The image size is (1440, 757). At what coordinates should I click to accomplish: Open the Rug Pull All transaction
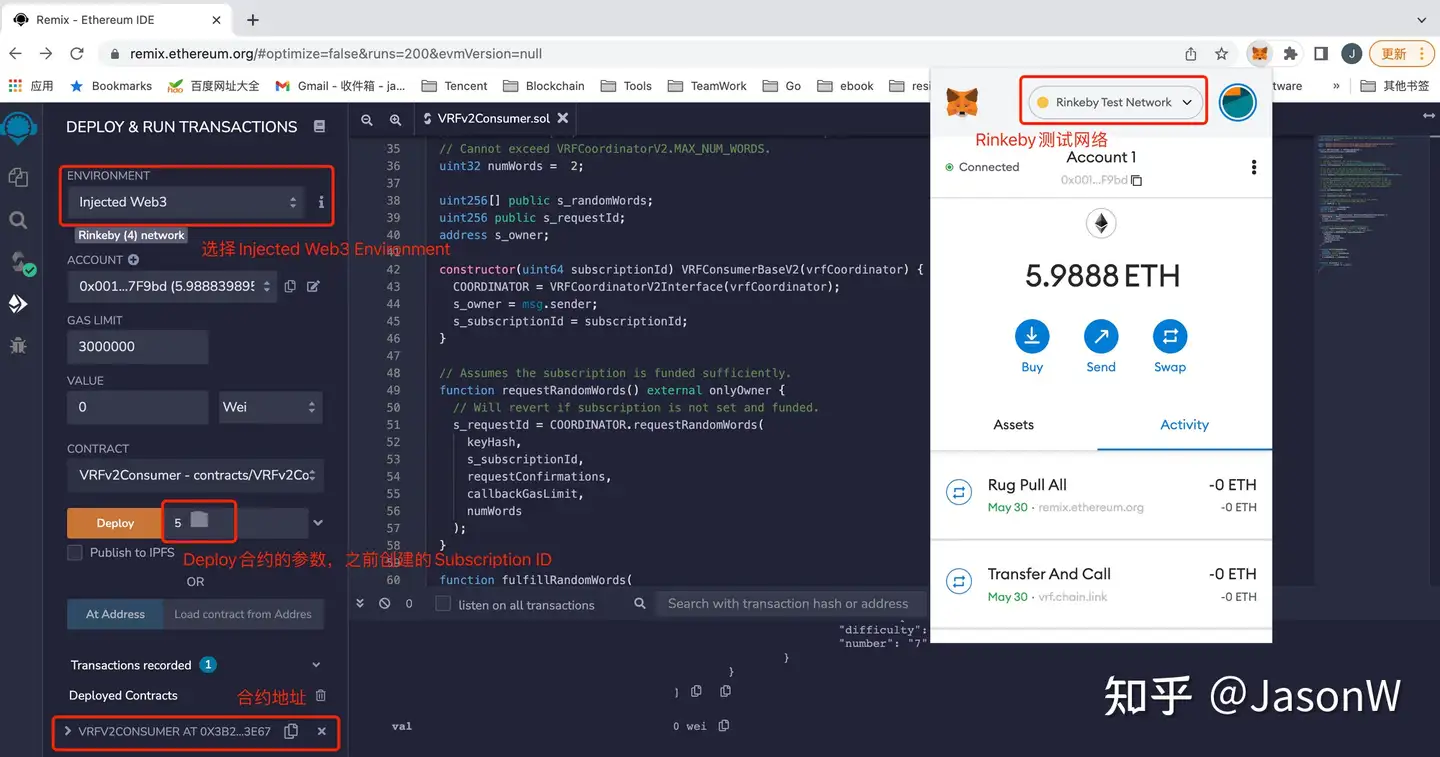[1101, 495]
